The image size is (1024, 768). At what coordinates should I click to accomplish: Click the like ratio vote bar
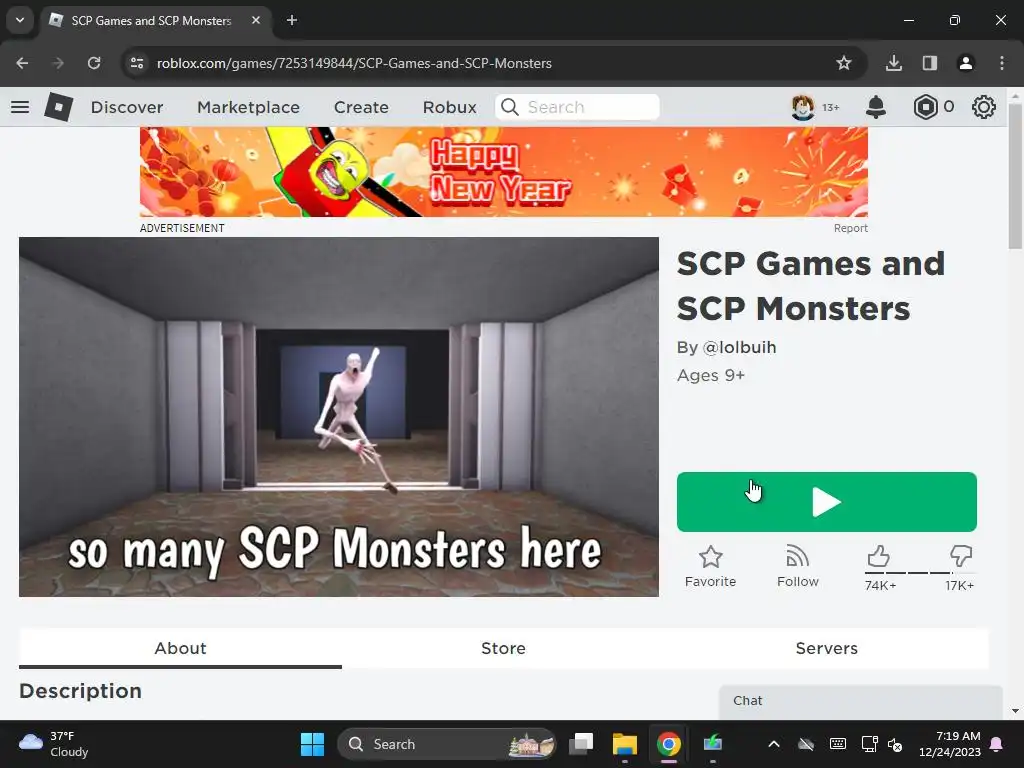tap(920, 573)
